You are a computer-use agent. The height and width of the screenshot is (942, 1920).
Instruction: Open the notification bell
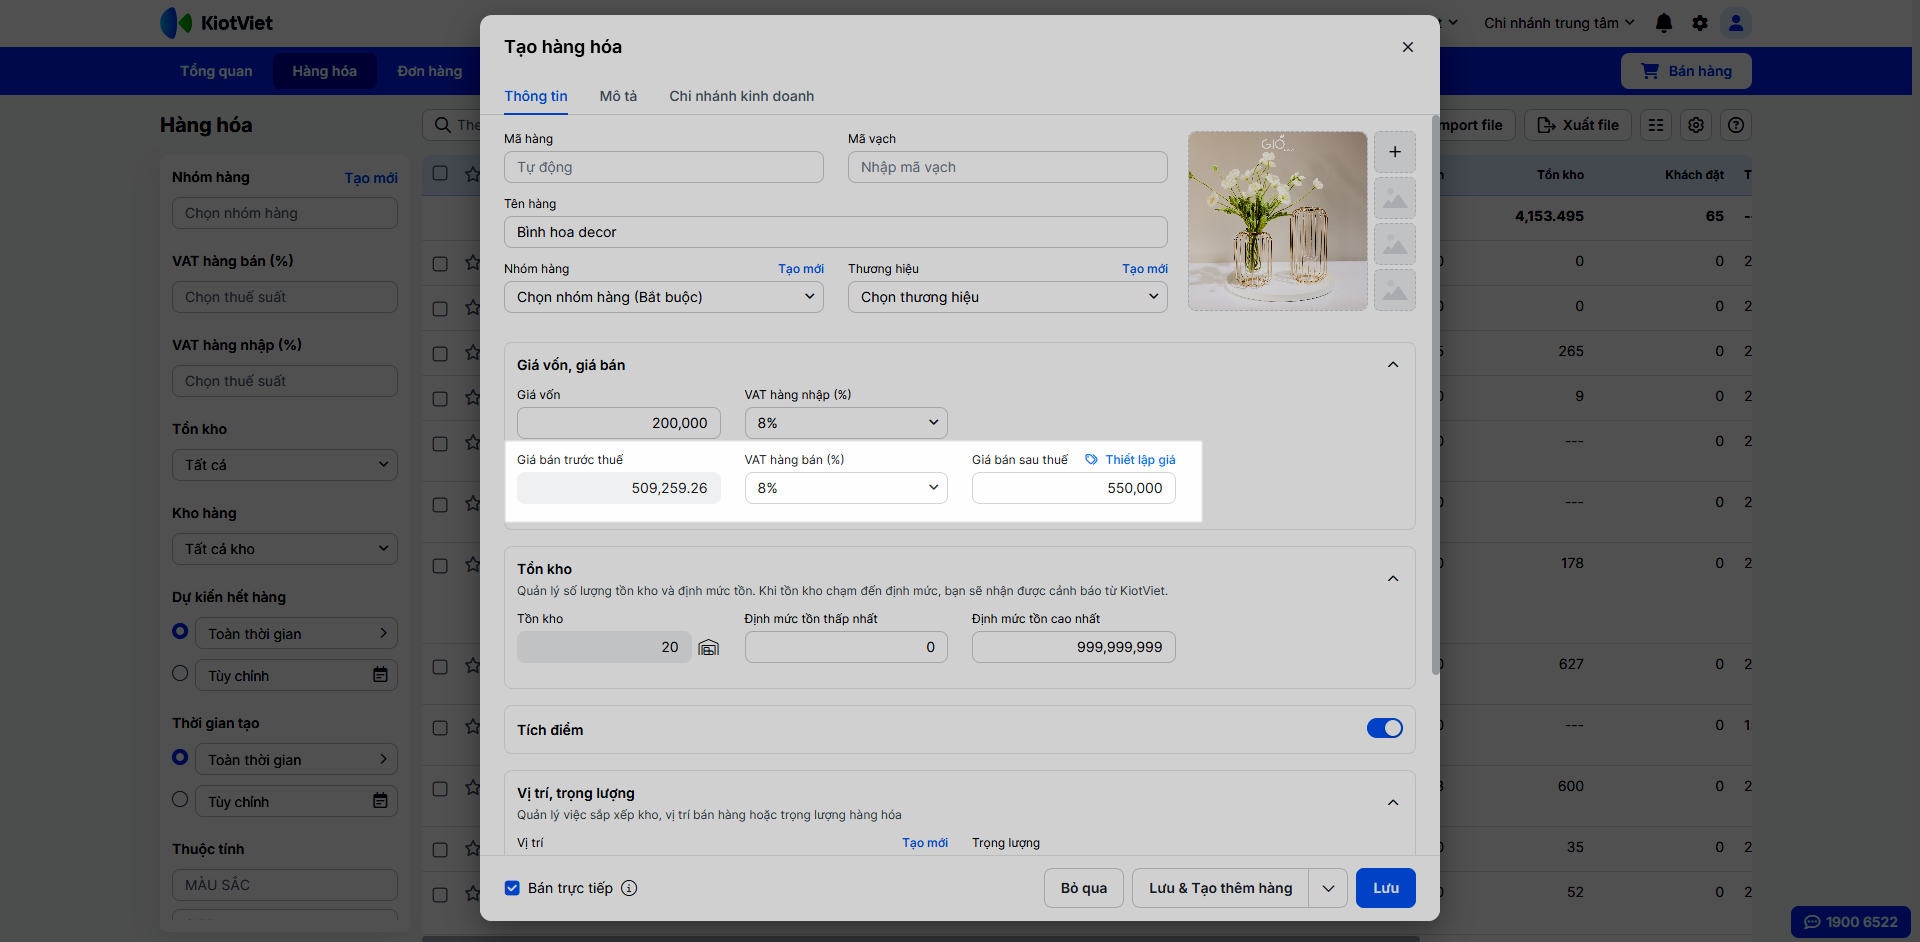pos(1663,23)
